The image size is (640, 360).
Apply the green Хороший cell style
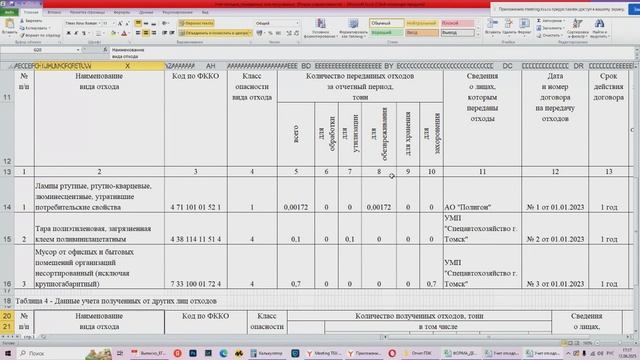point(387,33)
